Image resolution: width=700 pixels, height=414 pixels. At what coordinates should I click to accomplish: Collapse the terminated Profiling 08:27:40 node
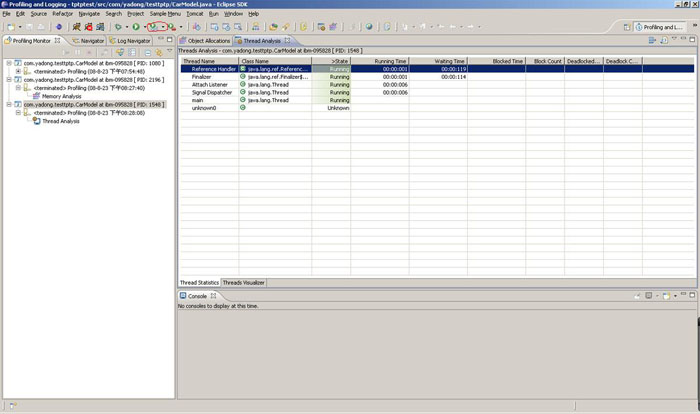[x=18, y=88]
